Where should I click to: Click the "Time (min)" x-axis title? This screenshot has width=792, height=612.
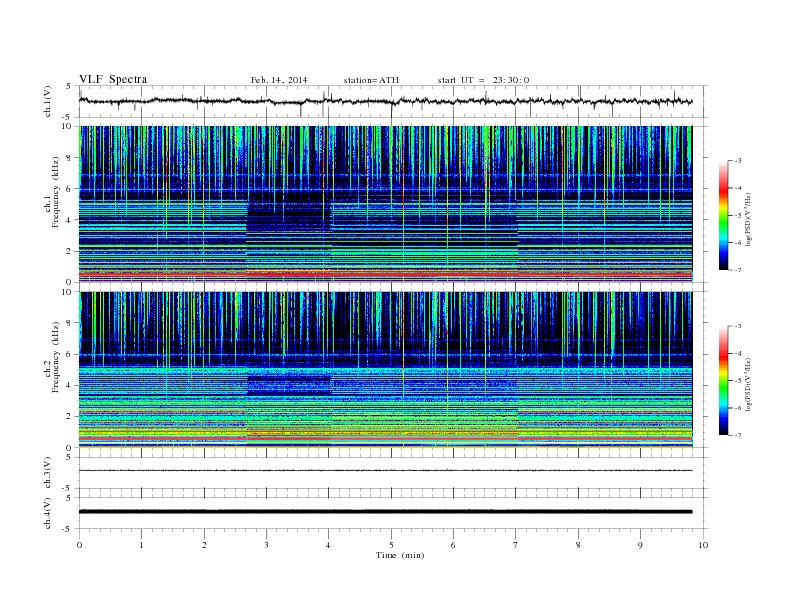(400, 555)
